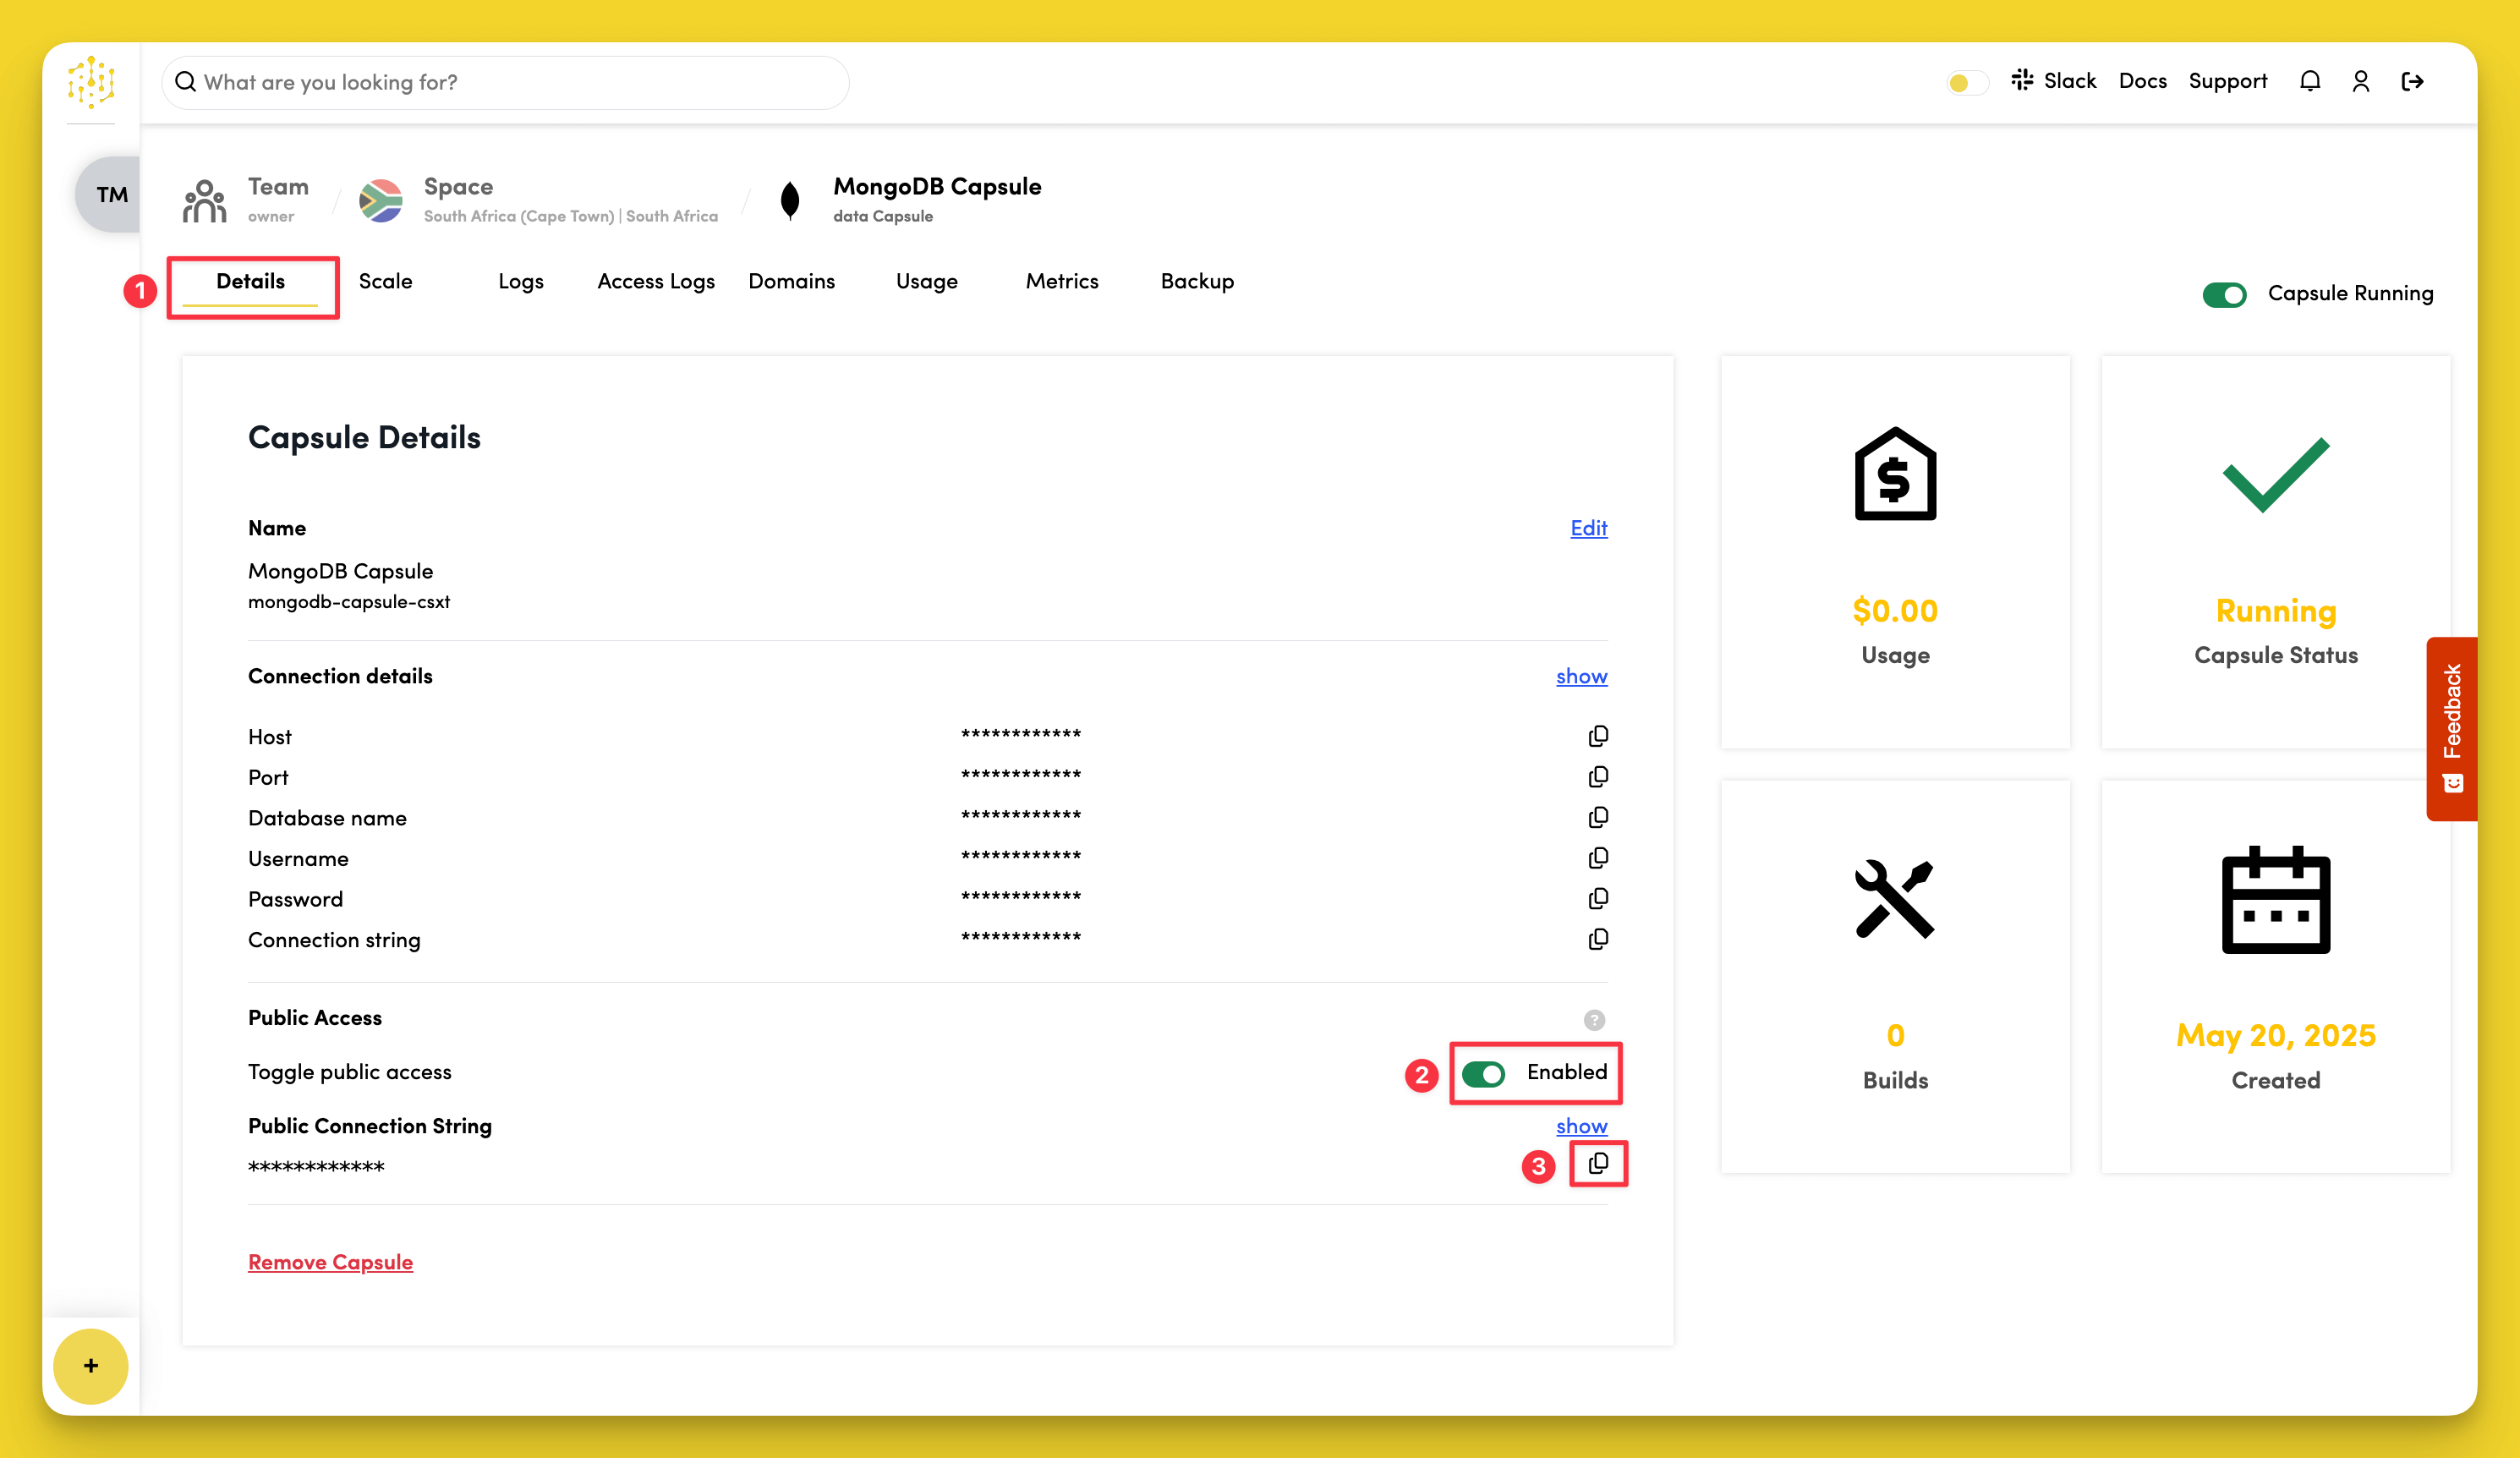Switch the theme toggle
2520x1458 pixels.
1965,83
